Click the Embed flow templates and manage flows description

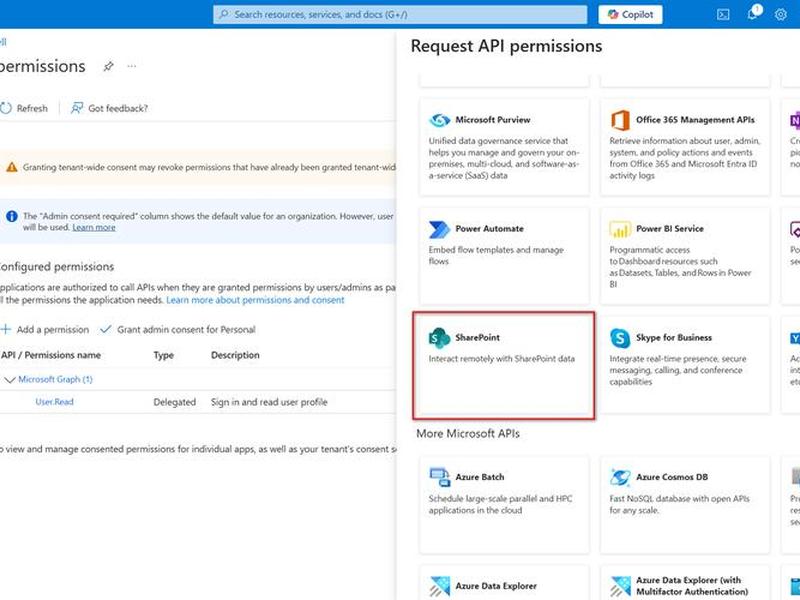[x=496, y=256]
